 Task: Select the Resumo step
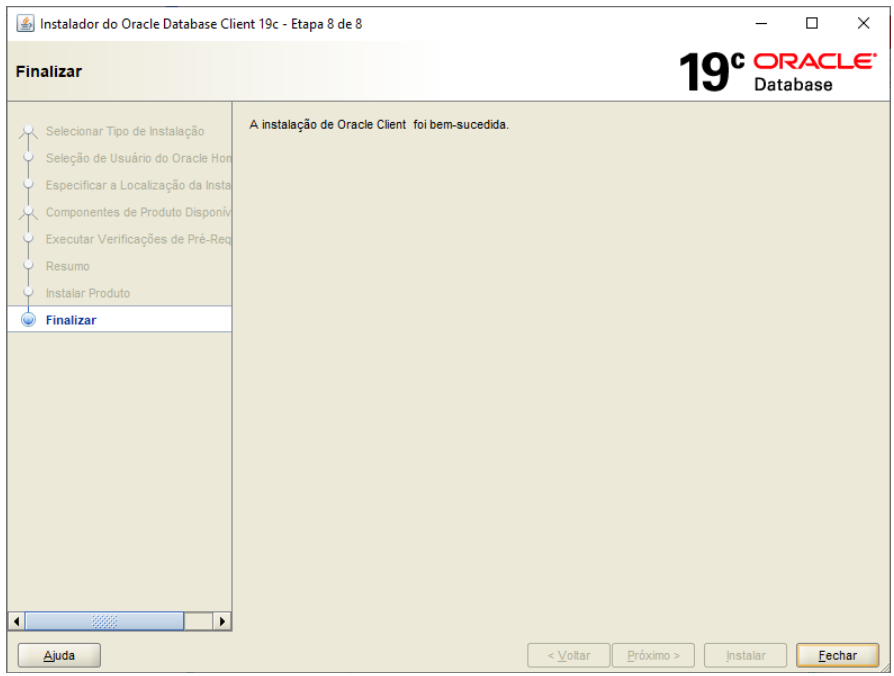coord(67,266)
